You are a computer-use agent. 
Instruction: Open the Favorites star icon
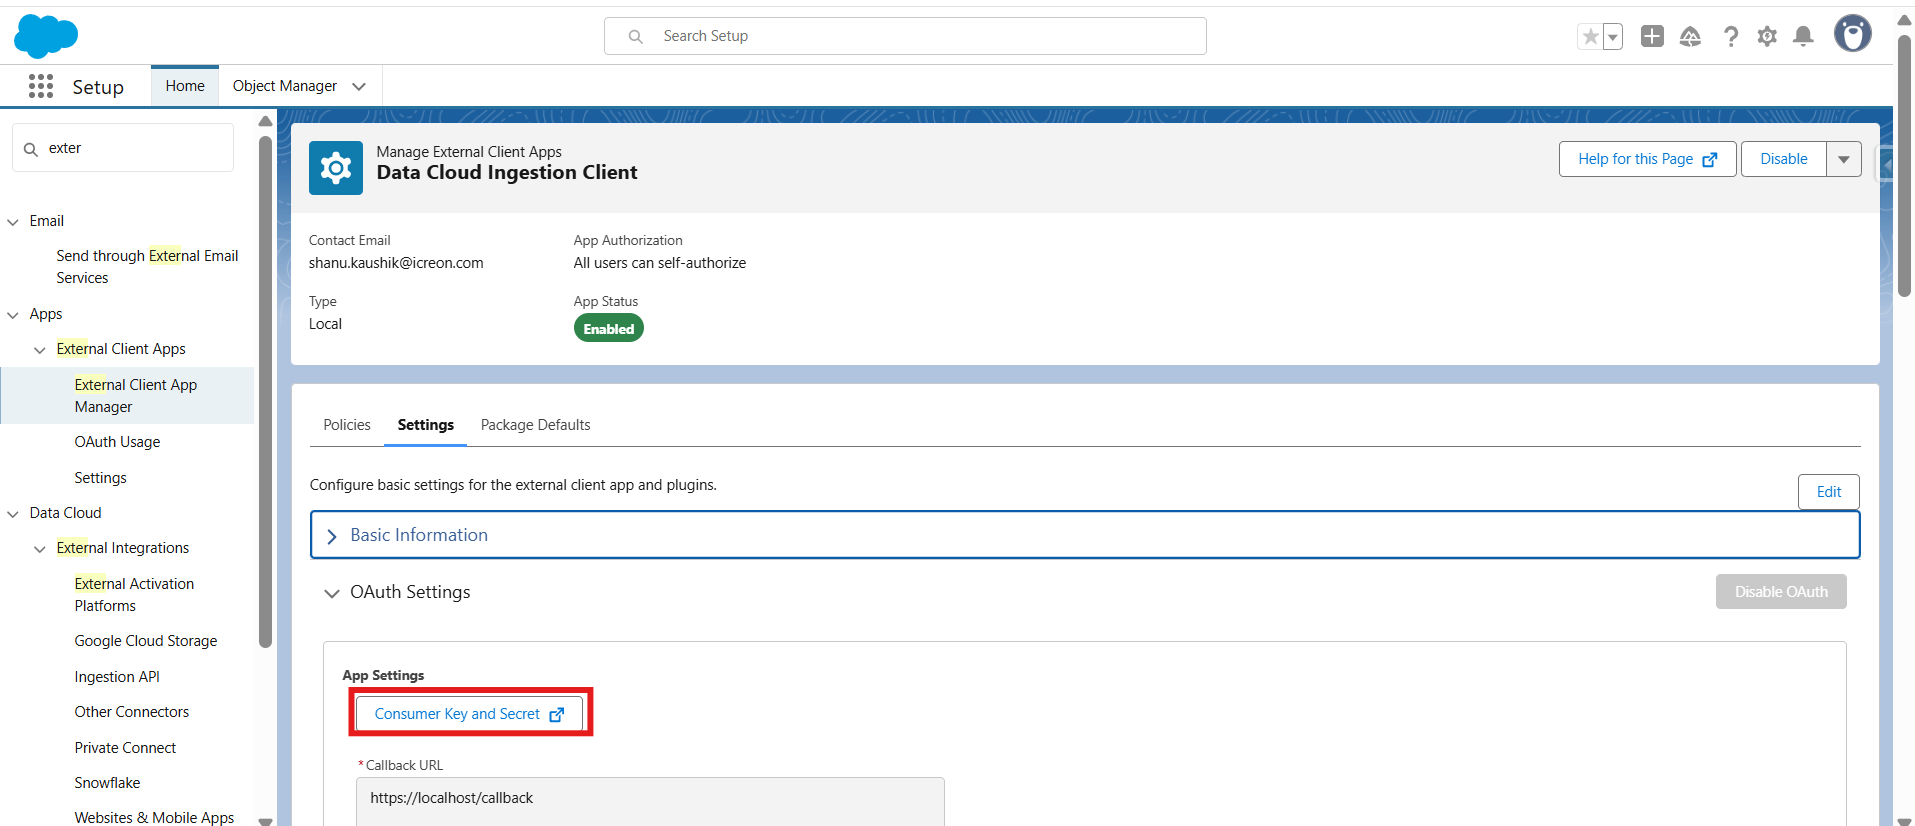click(1590, 37)
